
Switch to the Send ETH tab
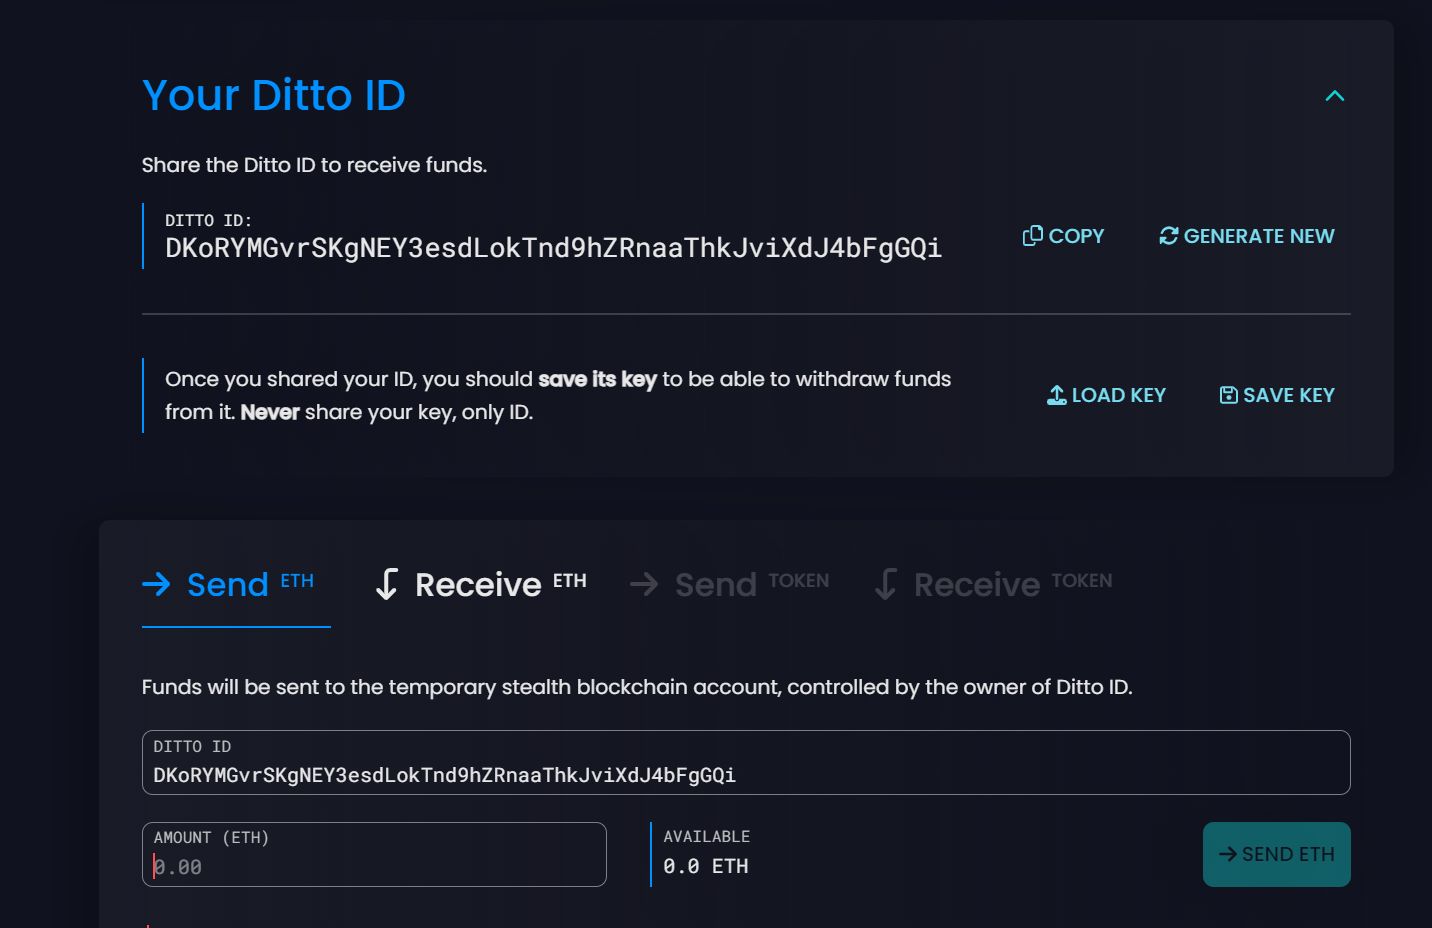pyautogui.click(x=236, y=584)
